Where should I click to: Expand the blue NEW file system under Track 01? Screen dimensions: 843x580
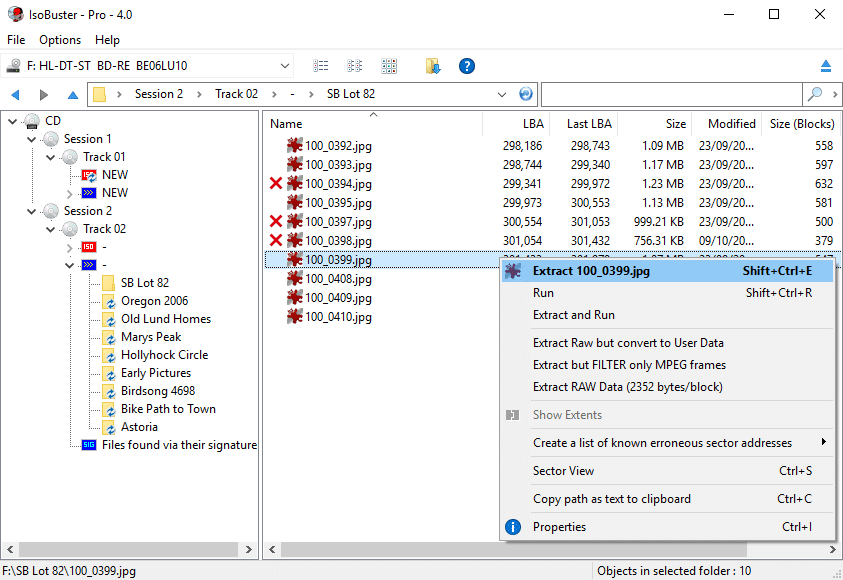(x=69, y=194)
